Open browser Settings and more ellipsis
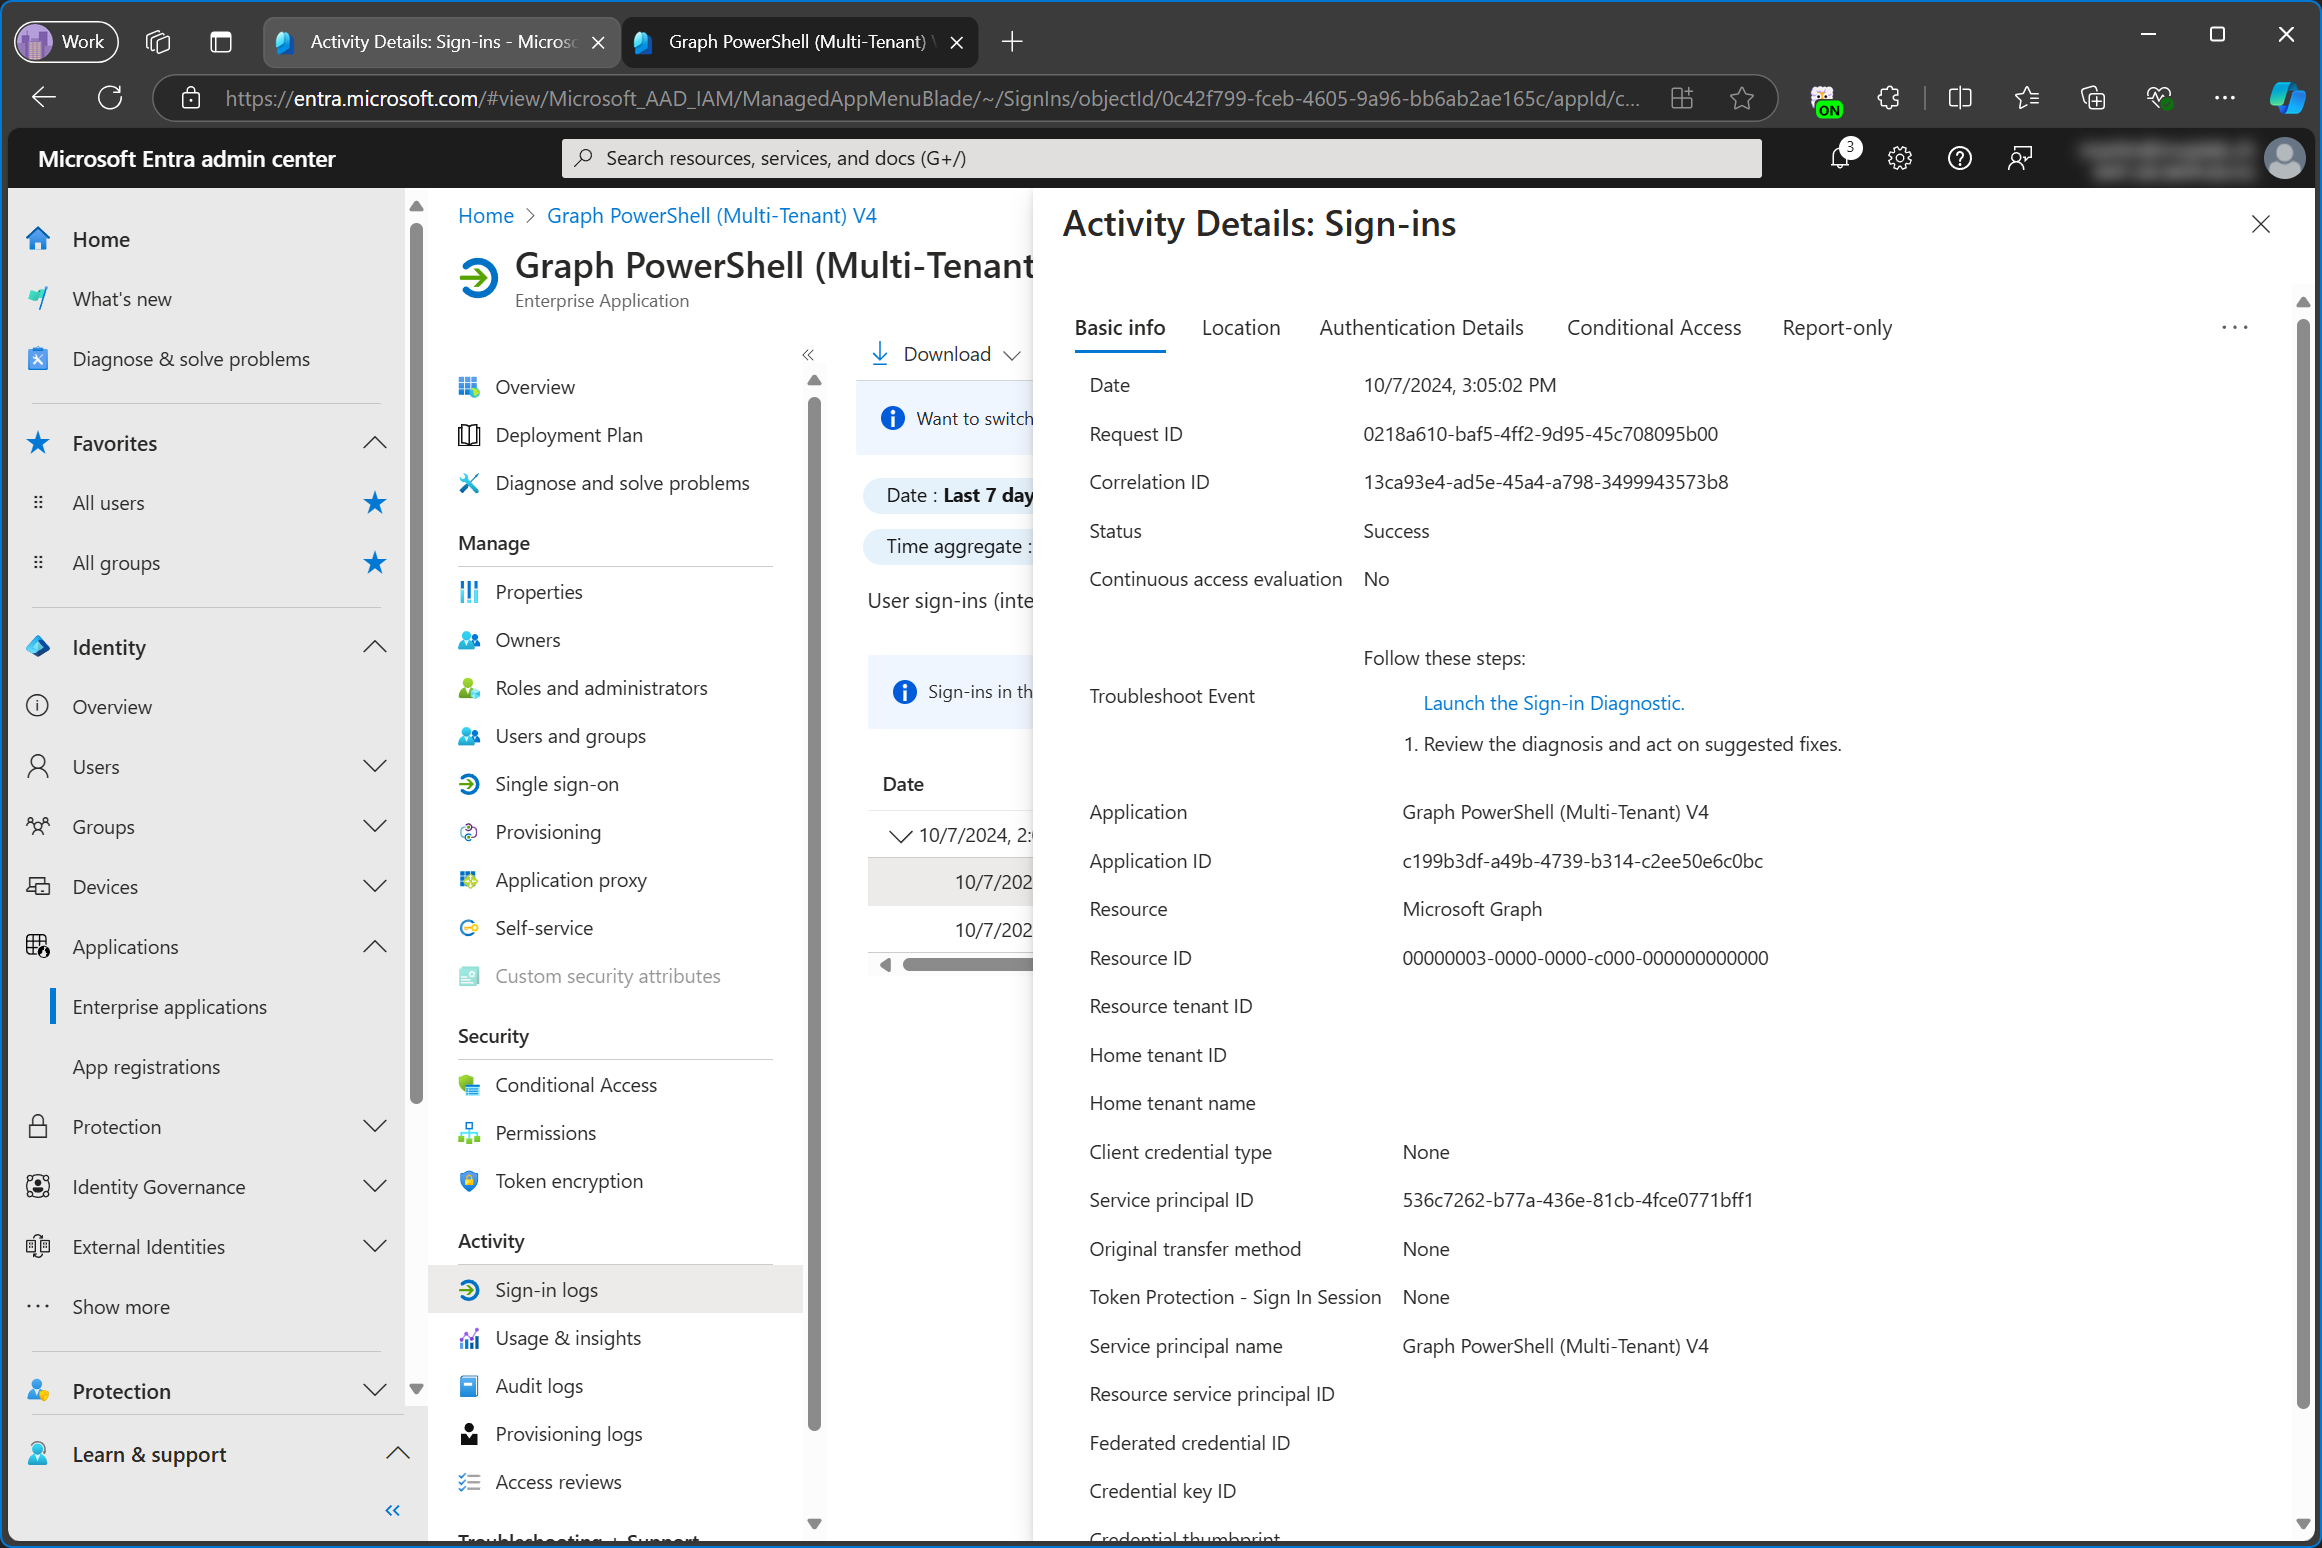 tap(2224, 98)
